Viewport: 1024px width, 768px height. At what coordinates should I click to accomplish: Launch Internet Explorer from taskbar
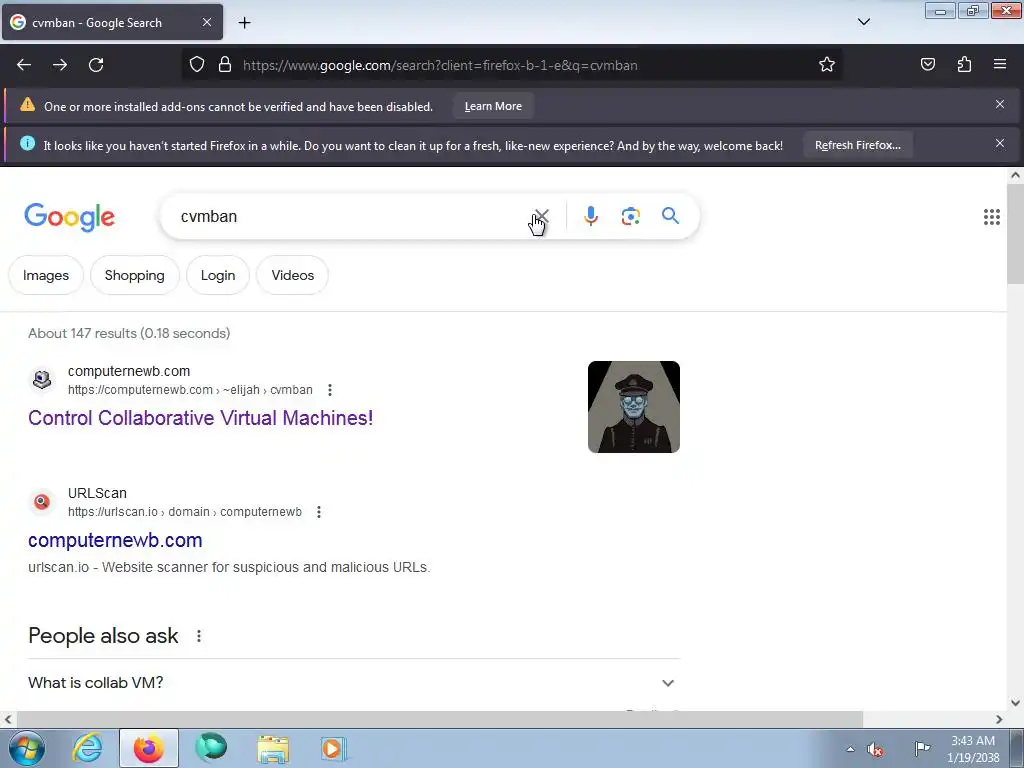tap(88, 748)
